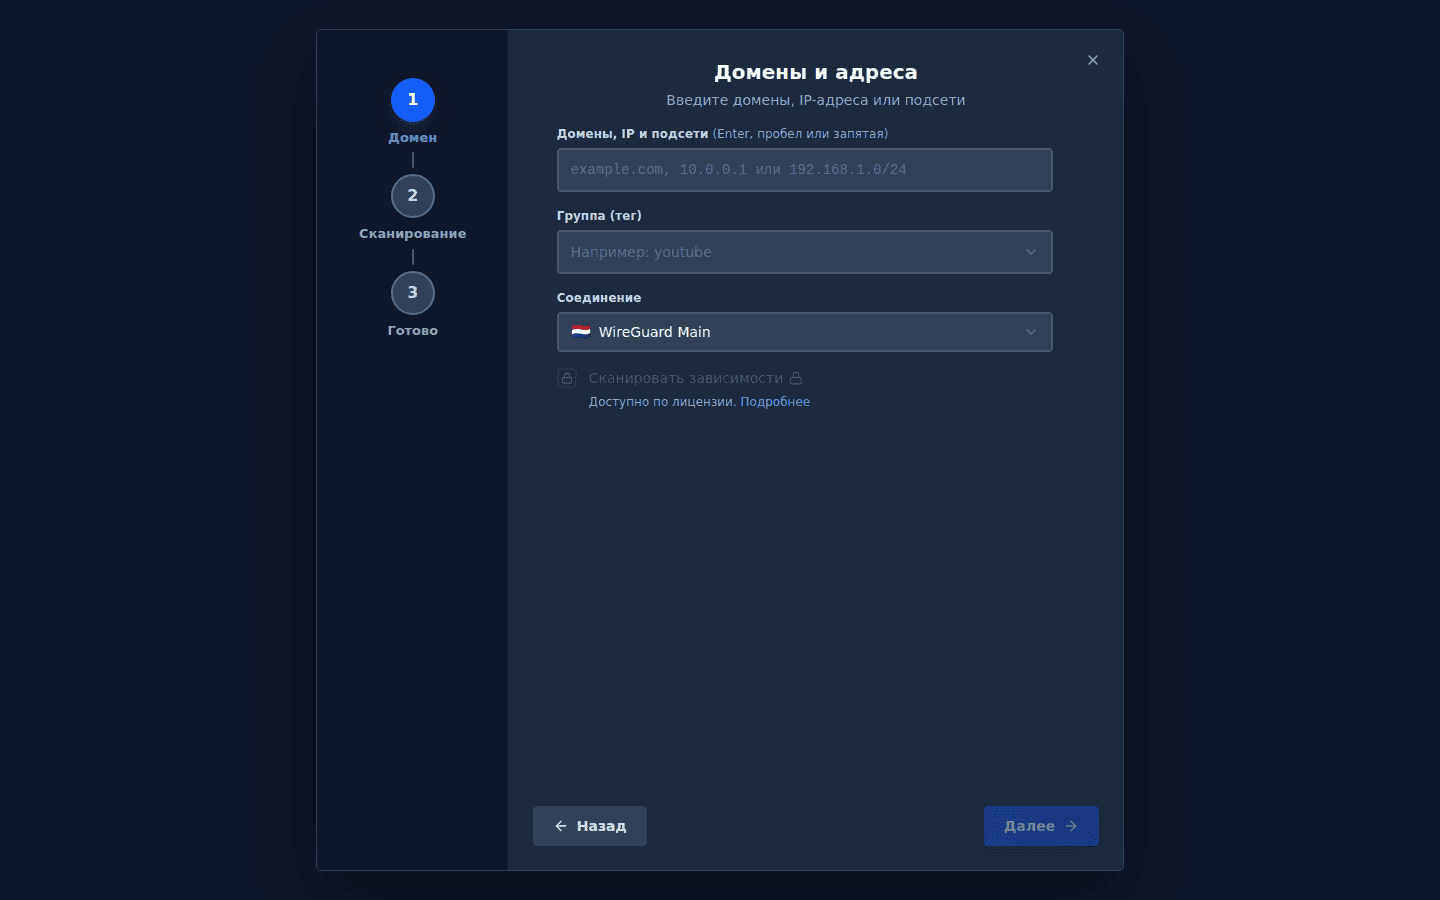1440x900 pixels.
Task: Click step 1 circle "Домен"
Action: coord(413,100)
